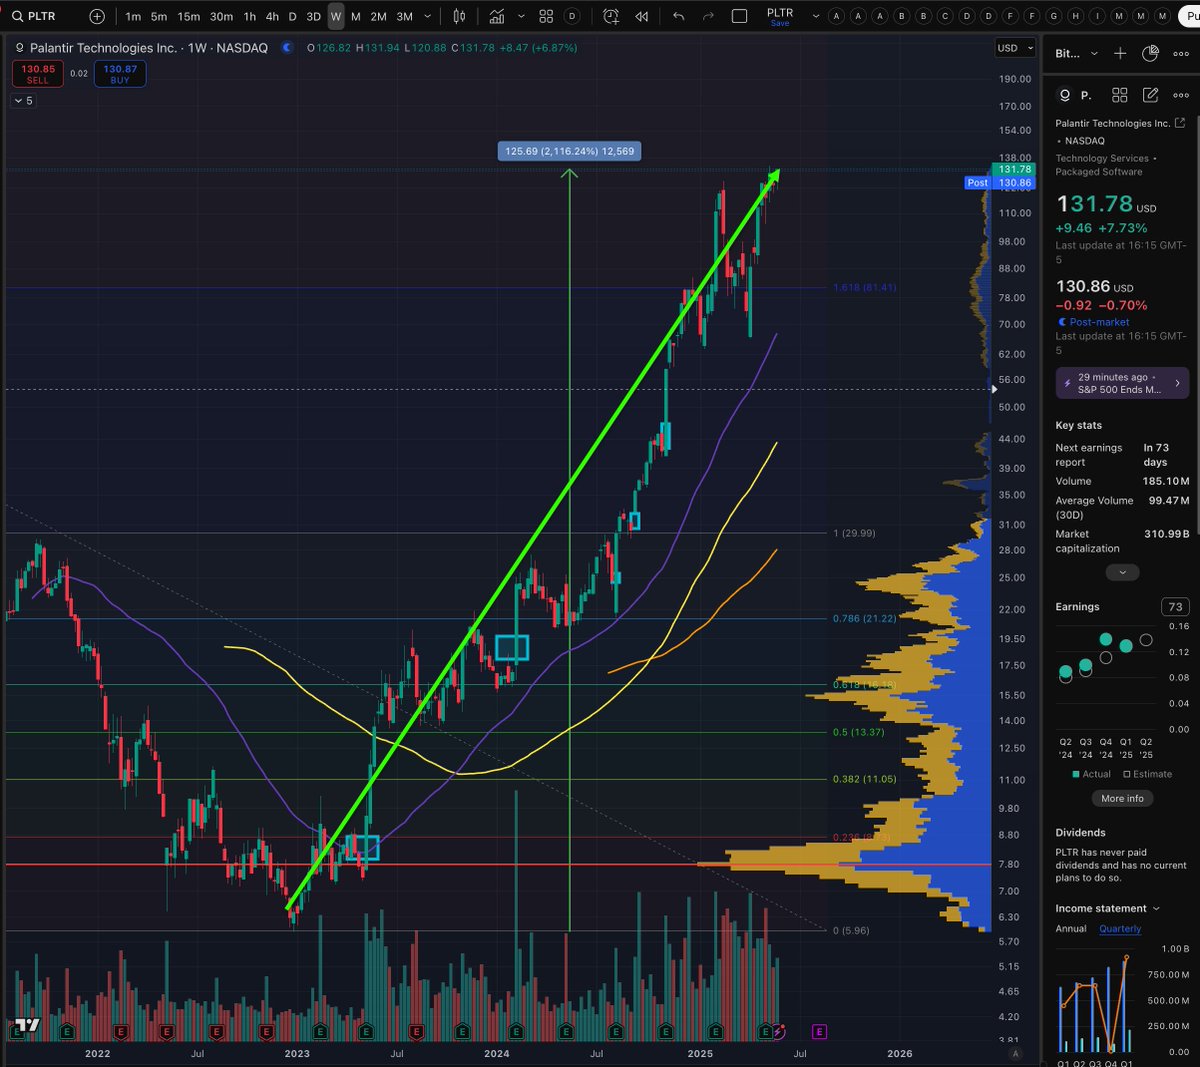Open the indicators favorites dropdown chevron
The image size is (1200, 1067).
521,16
